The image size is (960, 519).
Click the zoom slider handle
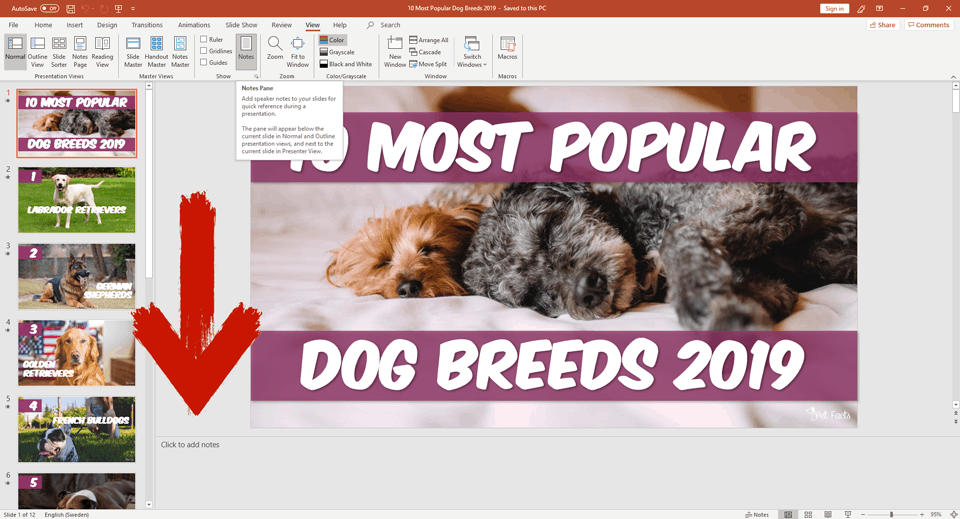click(x=891, y=515)
